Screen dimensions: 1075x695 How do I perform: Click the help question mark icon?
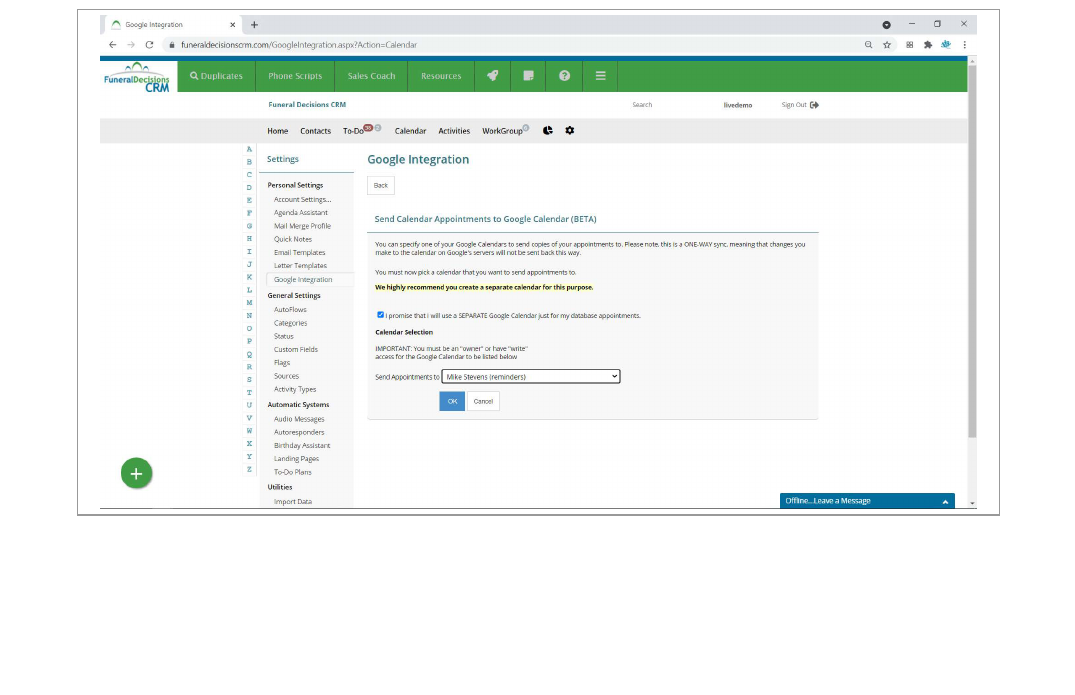point(564,76)
